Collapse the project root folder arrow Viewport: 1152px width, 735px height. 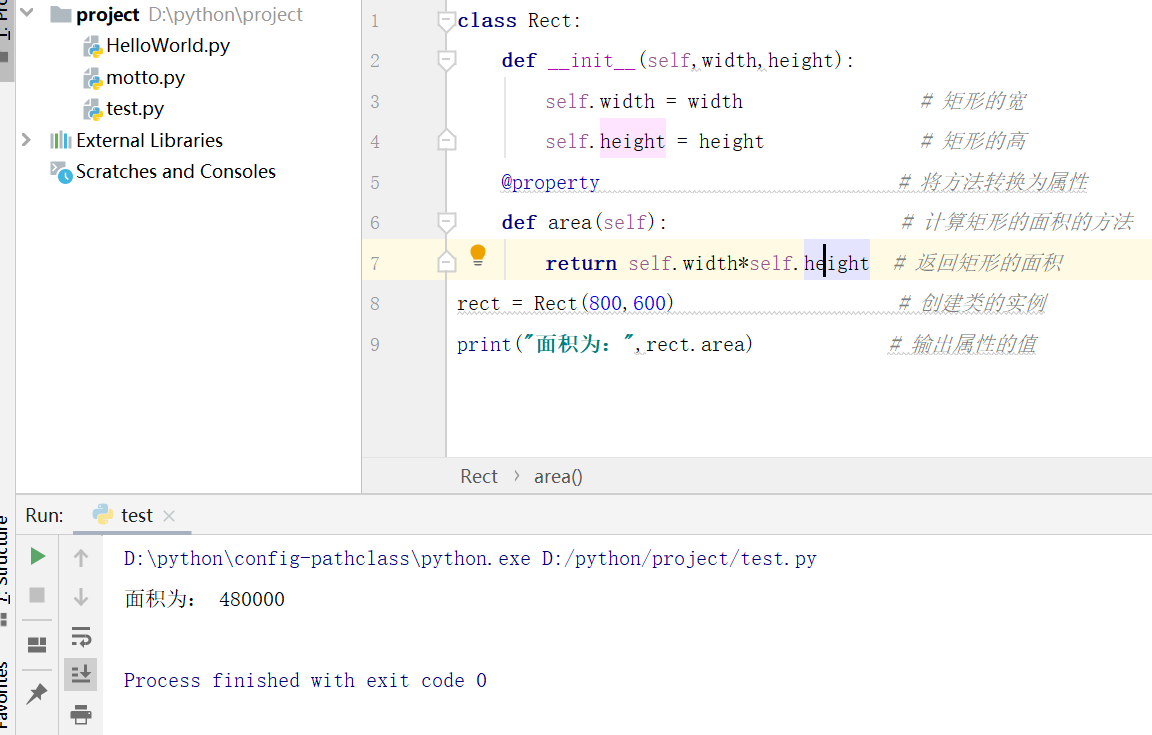27,13
